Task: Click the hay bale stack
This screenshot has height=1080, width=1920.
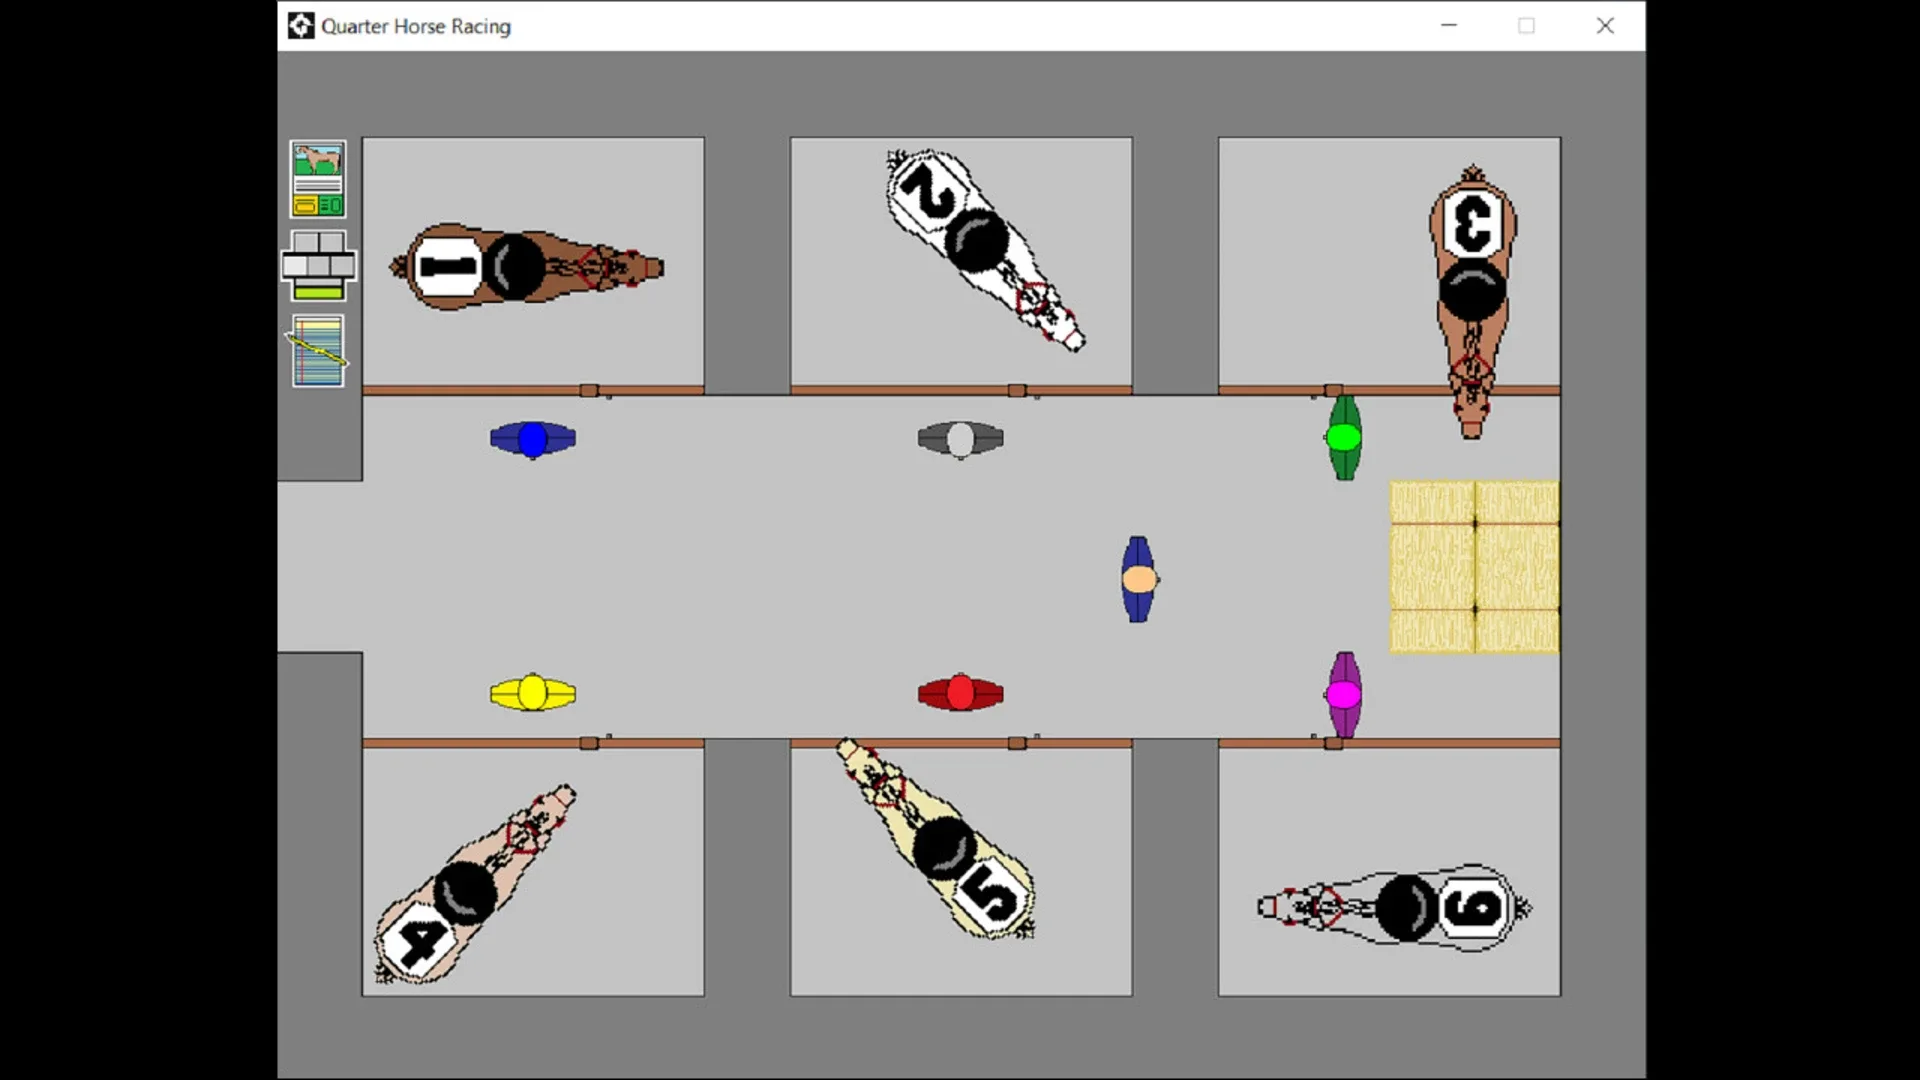Action: (x=1473, y=567)
